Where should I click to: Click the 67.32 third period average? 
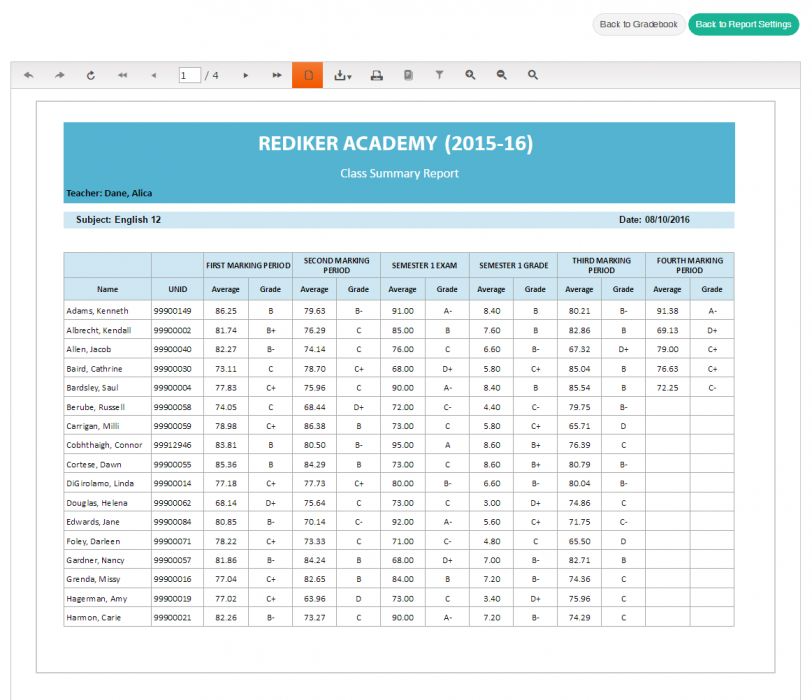pos(579,349)
